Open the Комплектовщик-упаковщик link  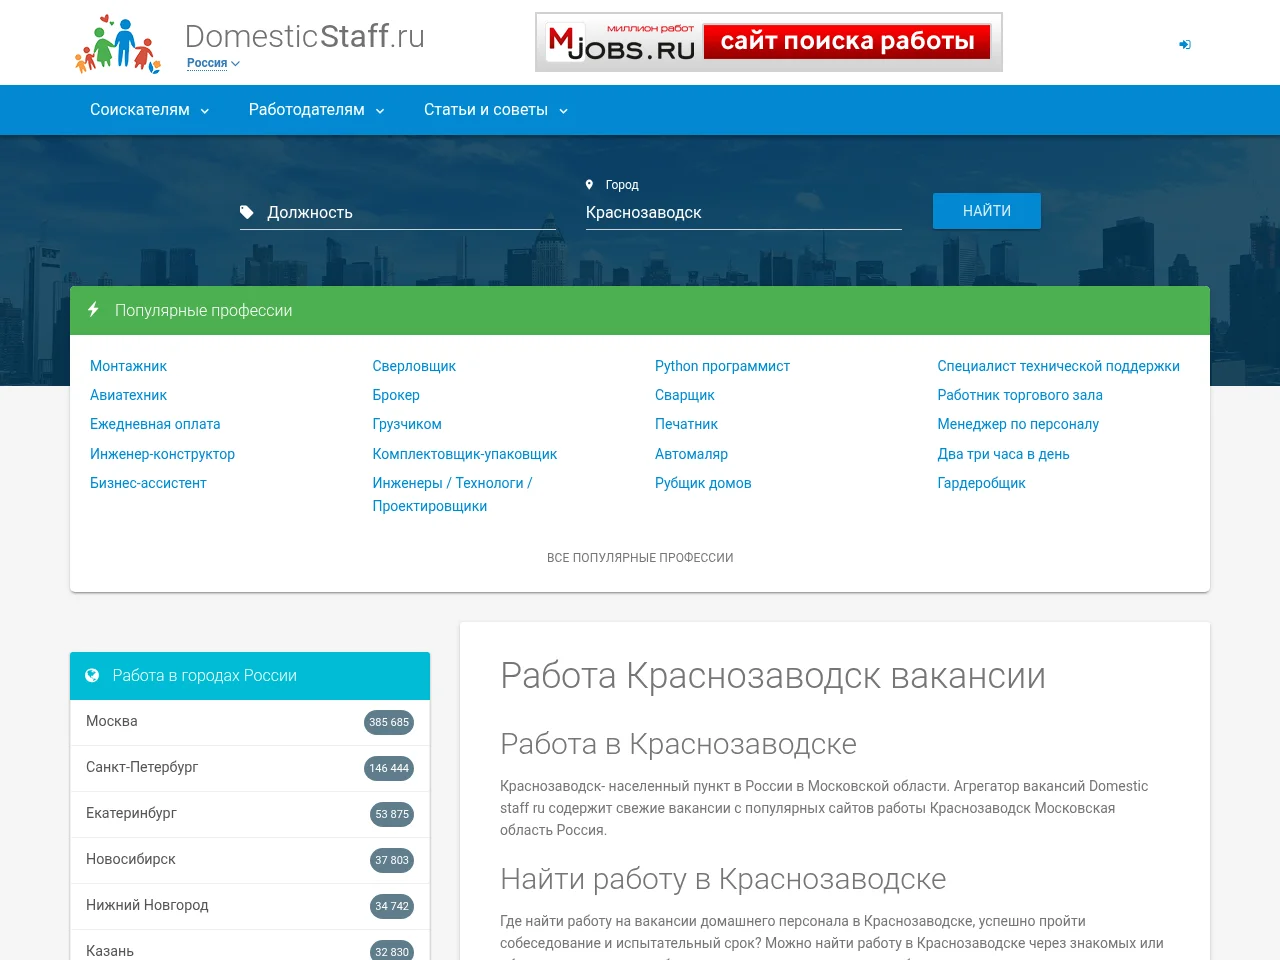point(465,454)
